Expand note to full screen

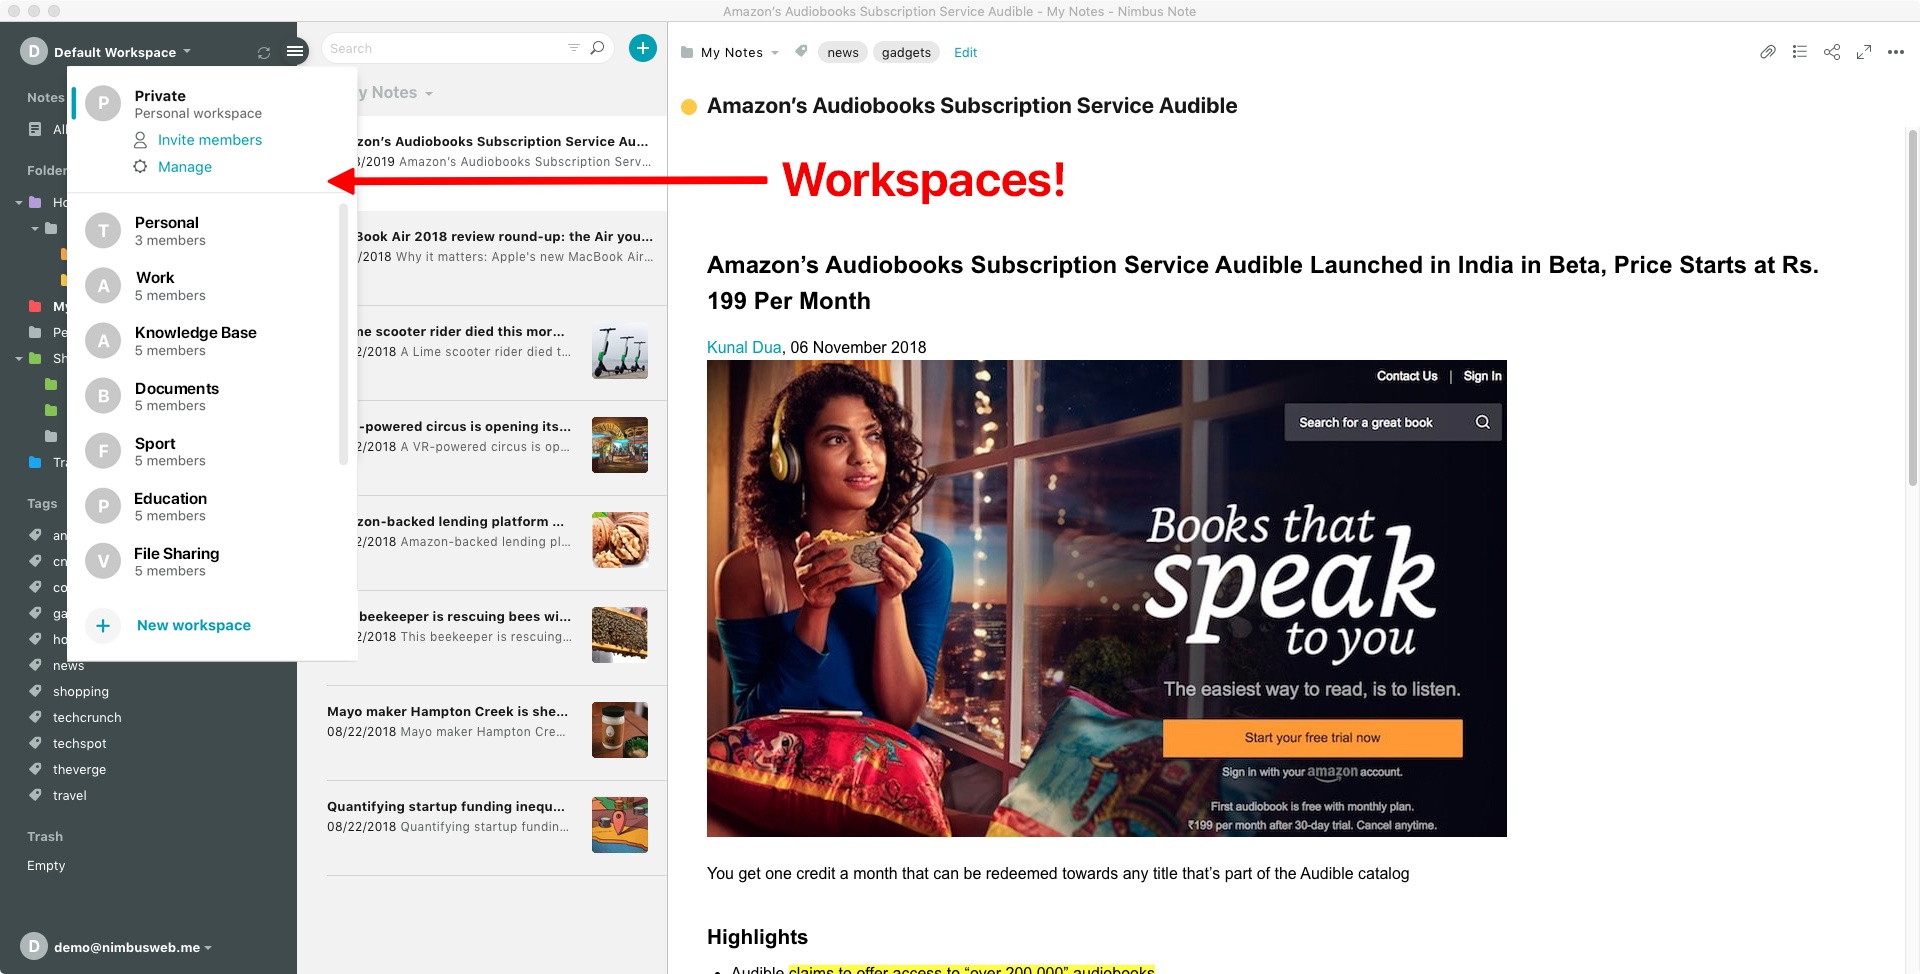click(x=1864, y=52)
